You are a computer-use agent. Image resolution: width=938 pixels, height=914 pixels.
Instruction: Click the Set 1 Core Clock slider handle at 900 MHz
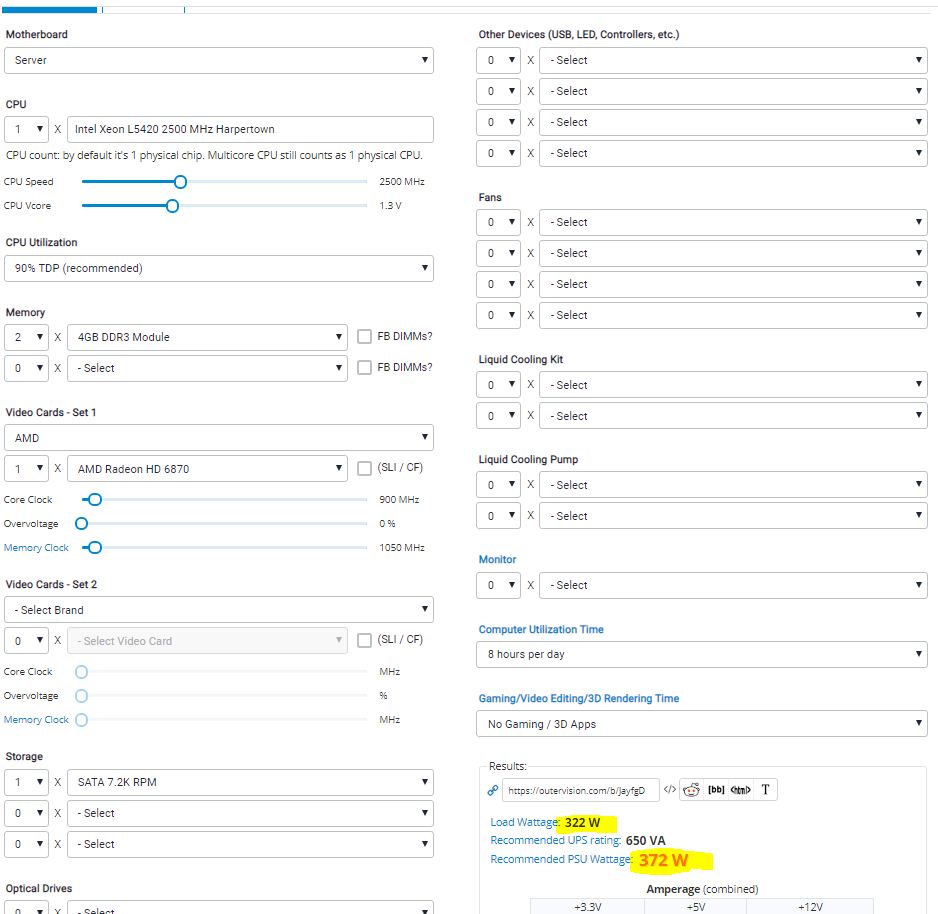pyautogui.click(x=95, y=499)
